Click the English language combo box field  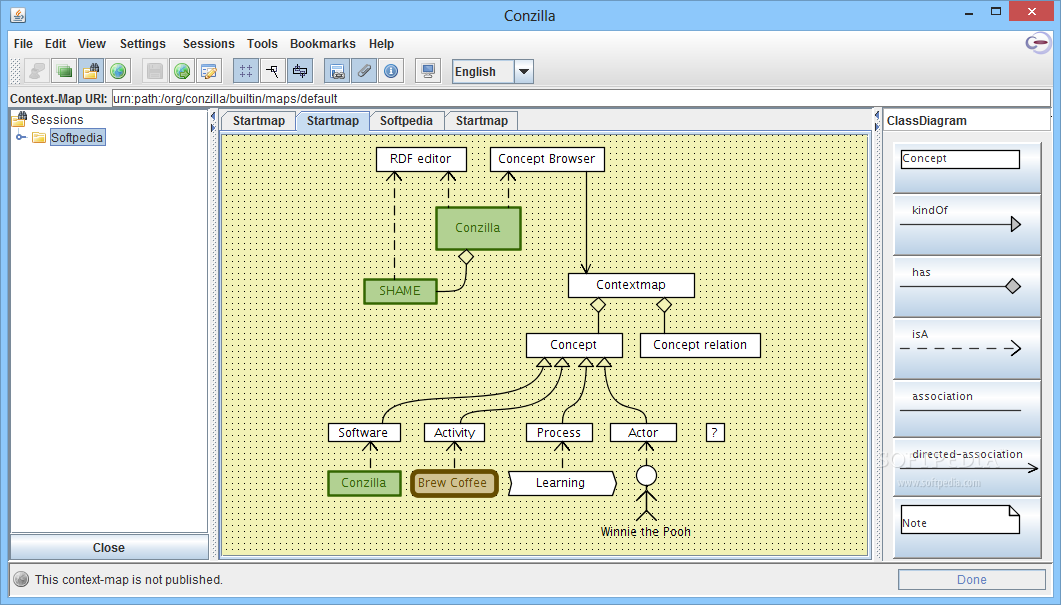483,72
